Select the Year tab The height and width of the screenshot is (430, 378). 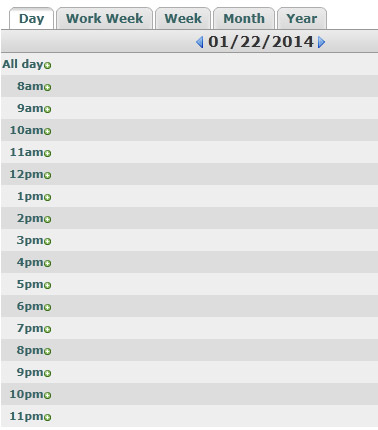pos(302,18)
